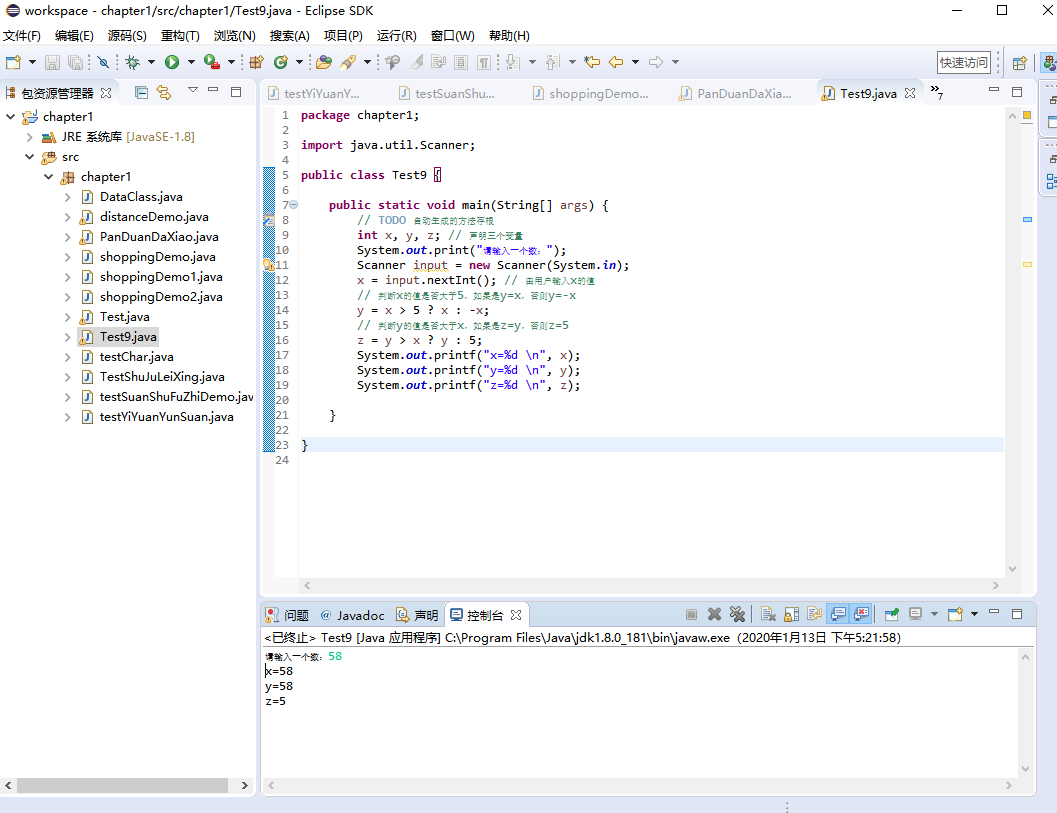Click the warning light bulb at line 11
The width and height of the screenshot is (1057, 813).
click(x=268, y=265)
